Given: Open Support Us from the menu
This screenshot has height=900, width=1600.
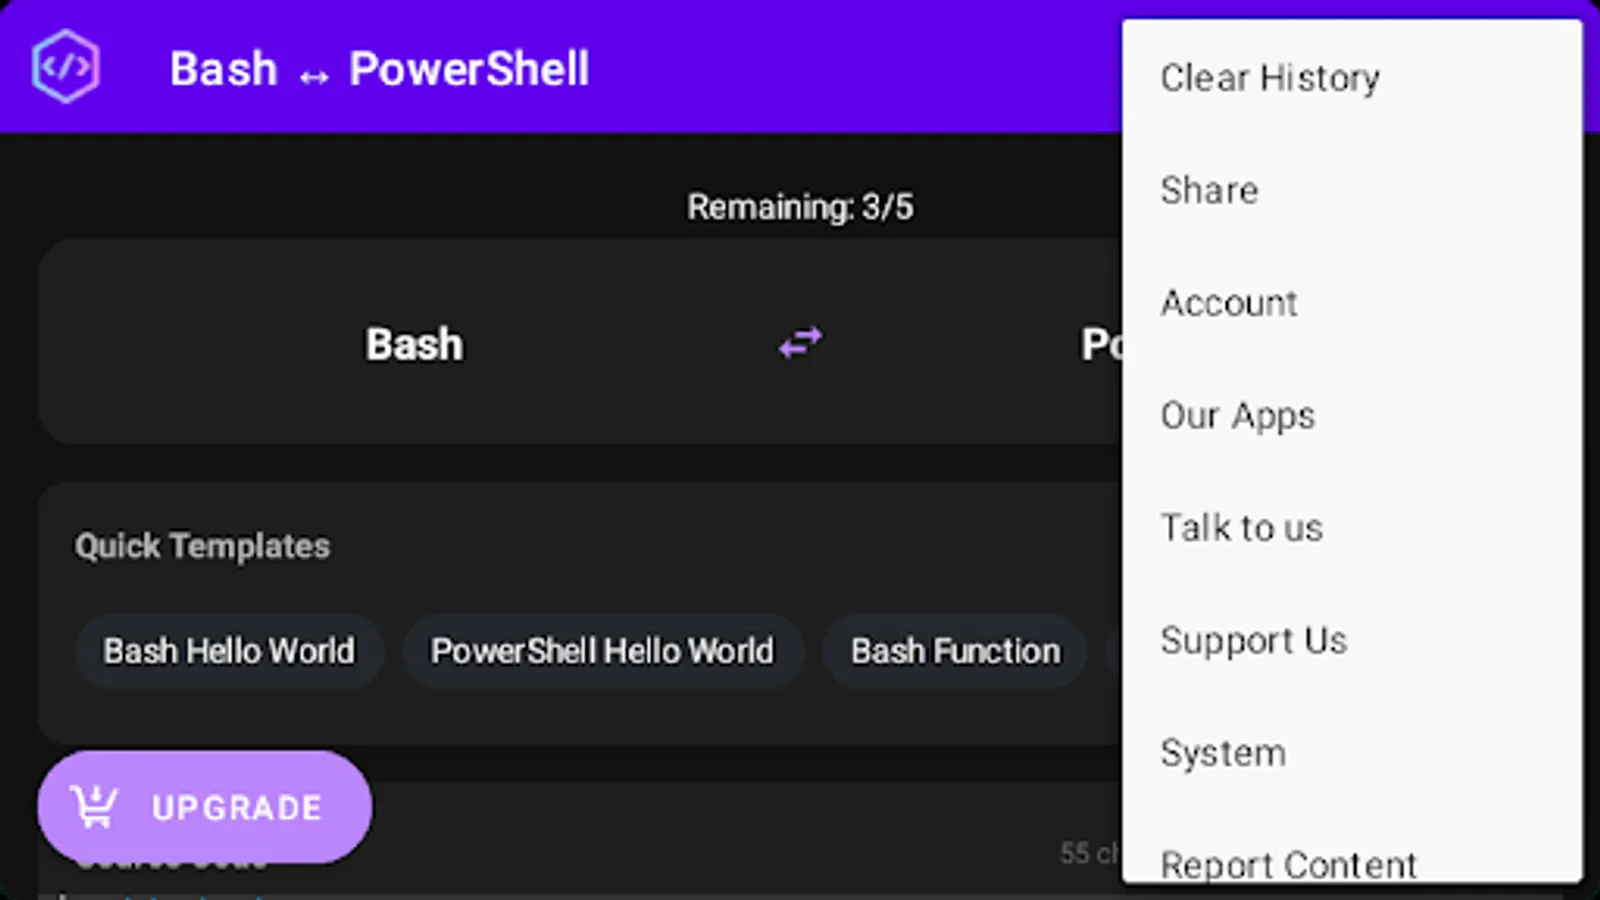Looking at the screenshot, I should [x=1254, y=640].
